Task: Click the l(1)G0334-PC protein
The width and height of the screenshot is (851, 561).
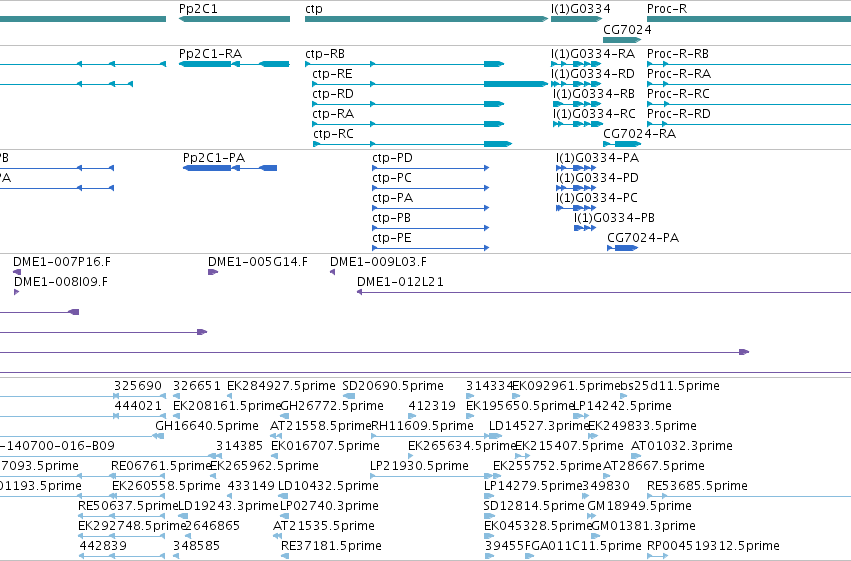Action: click(576, 208)
